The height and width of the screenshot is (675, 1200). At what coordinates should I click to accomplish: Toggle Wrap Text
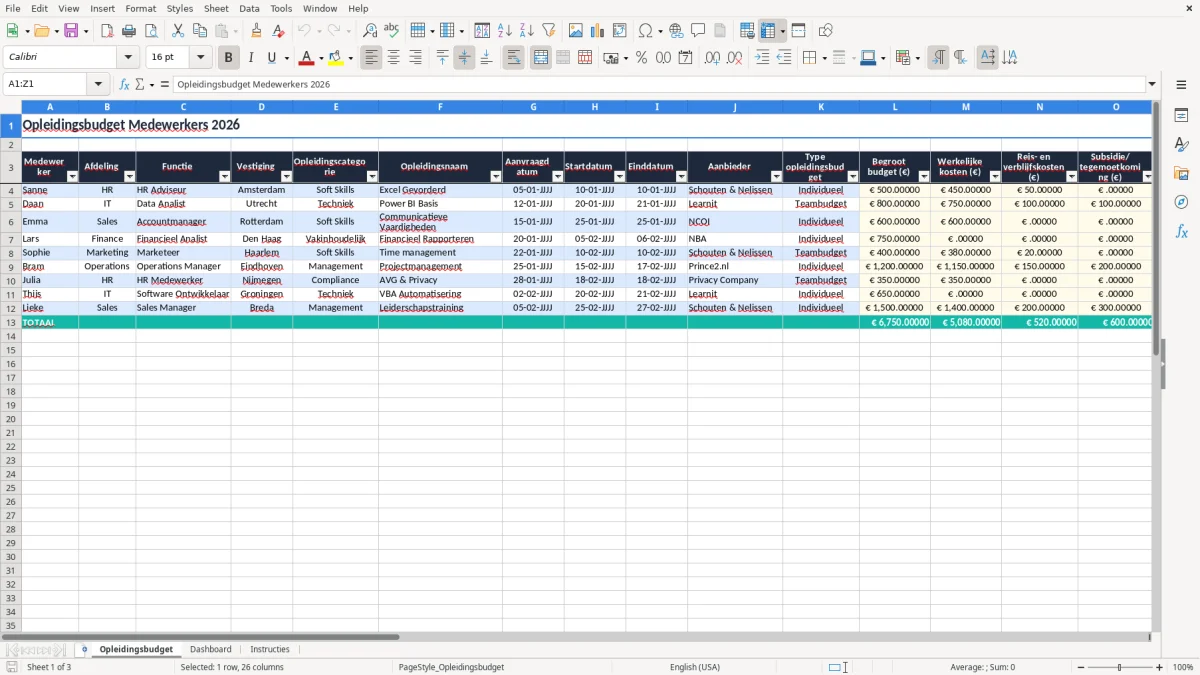[514, 58]
